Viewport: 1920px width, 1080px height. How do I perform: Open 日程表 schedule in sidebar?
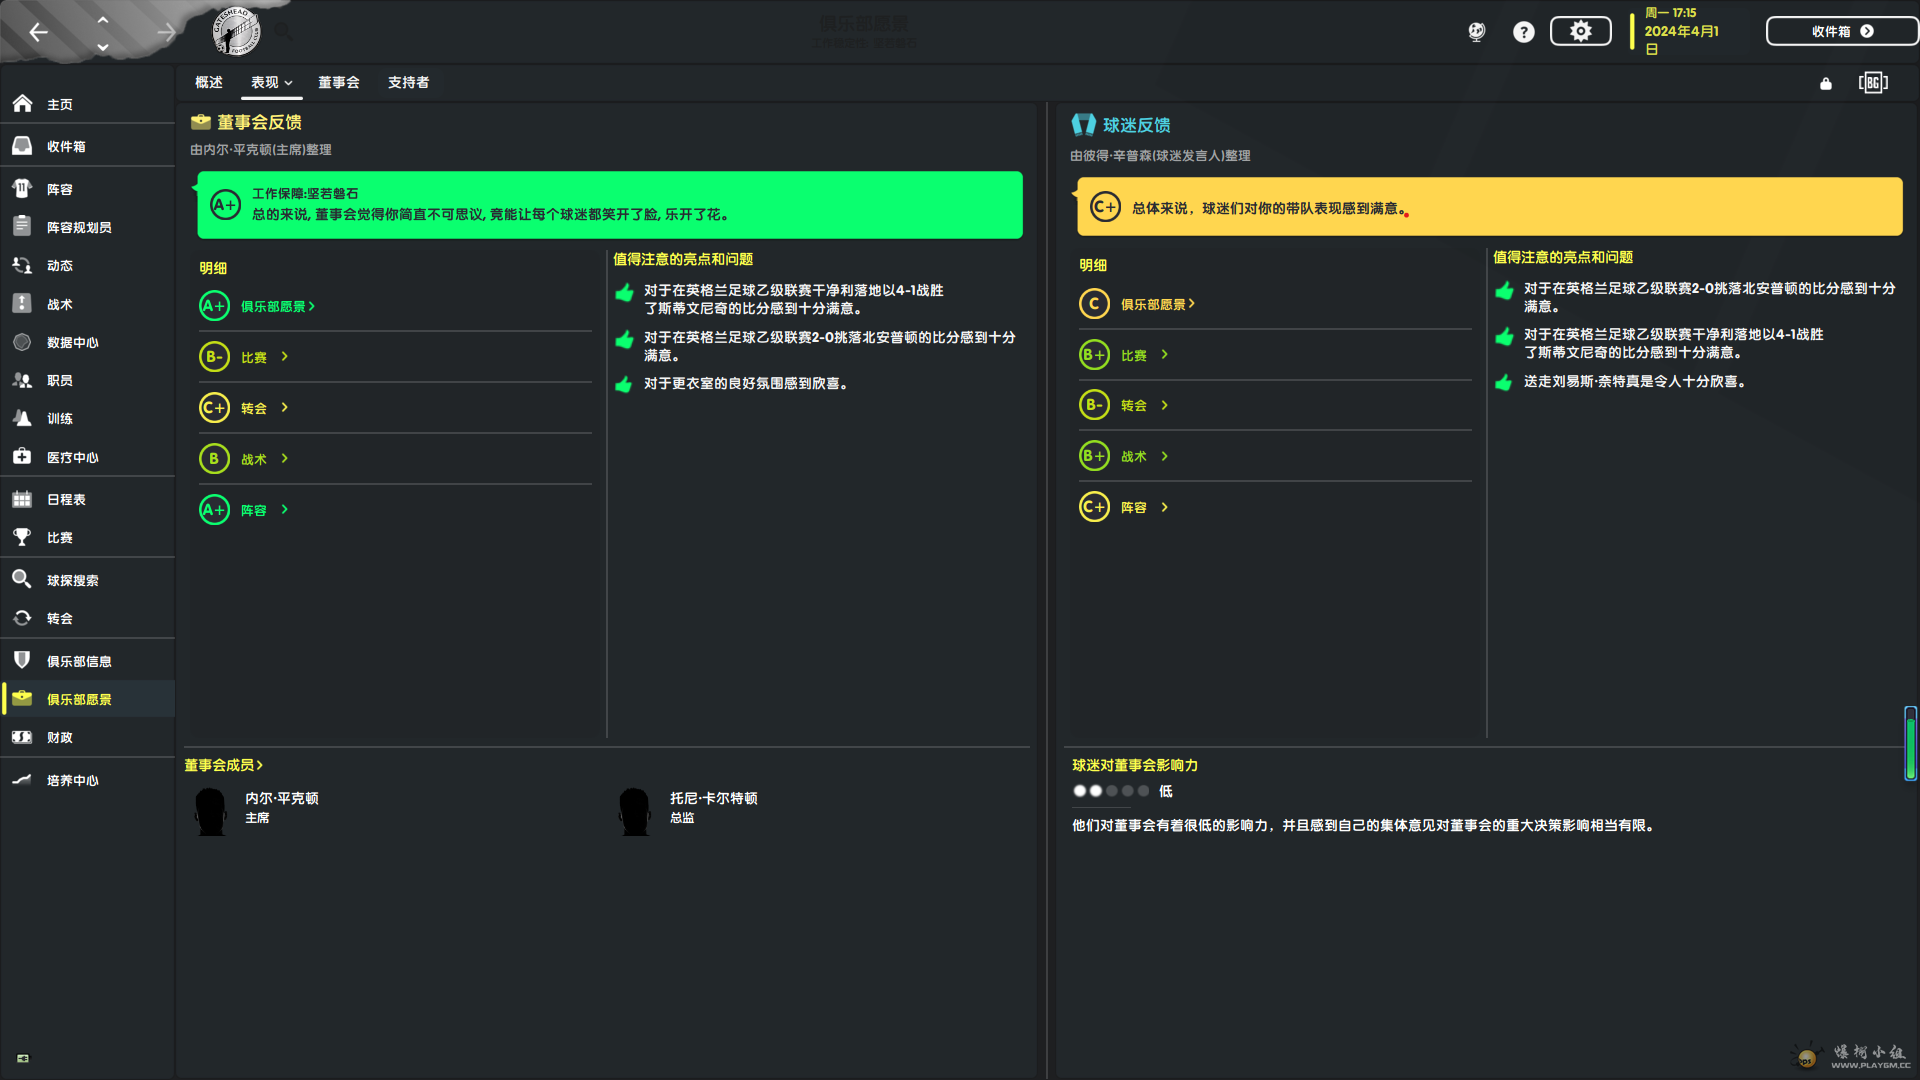pyautogui.click(x=87, y=499)
